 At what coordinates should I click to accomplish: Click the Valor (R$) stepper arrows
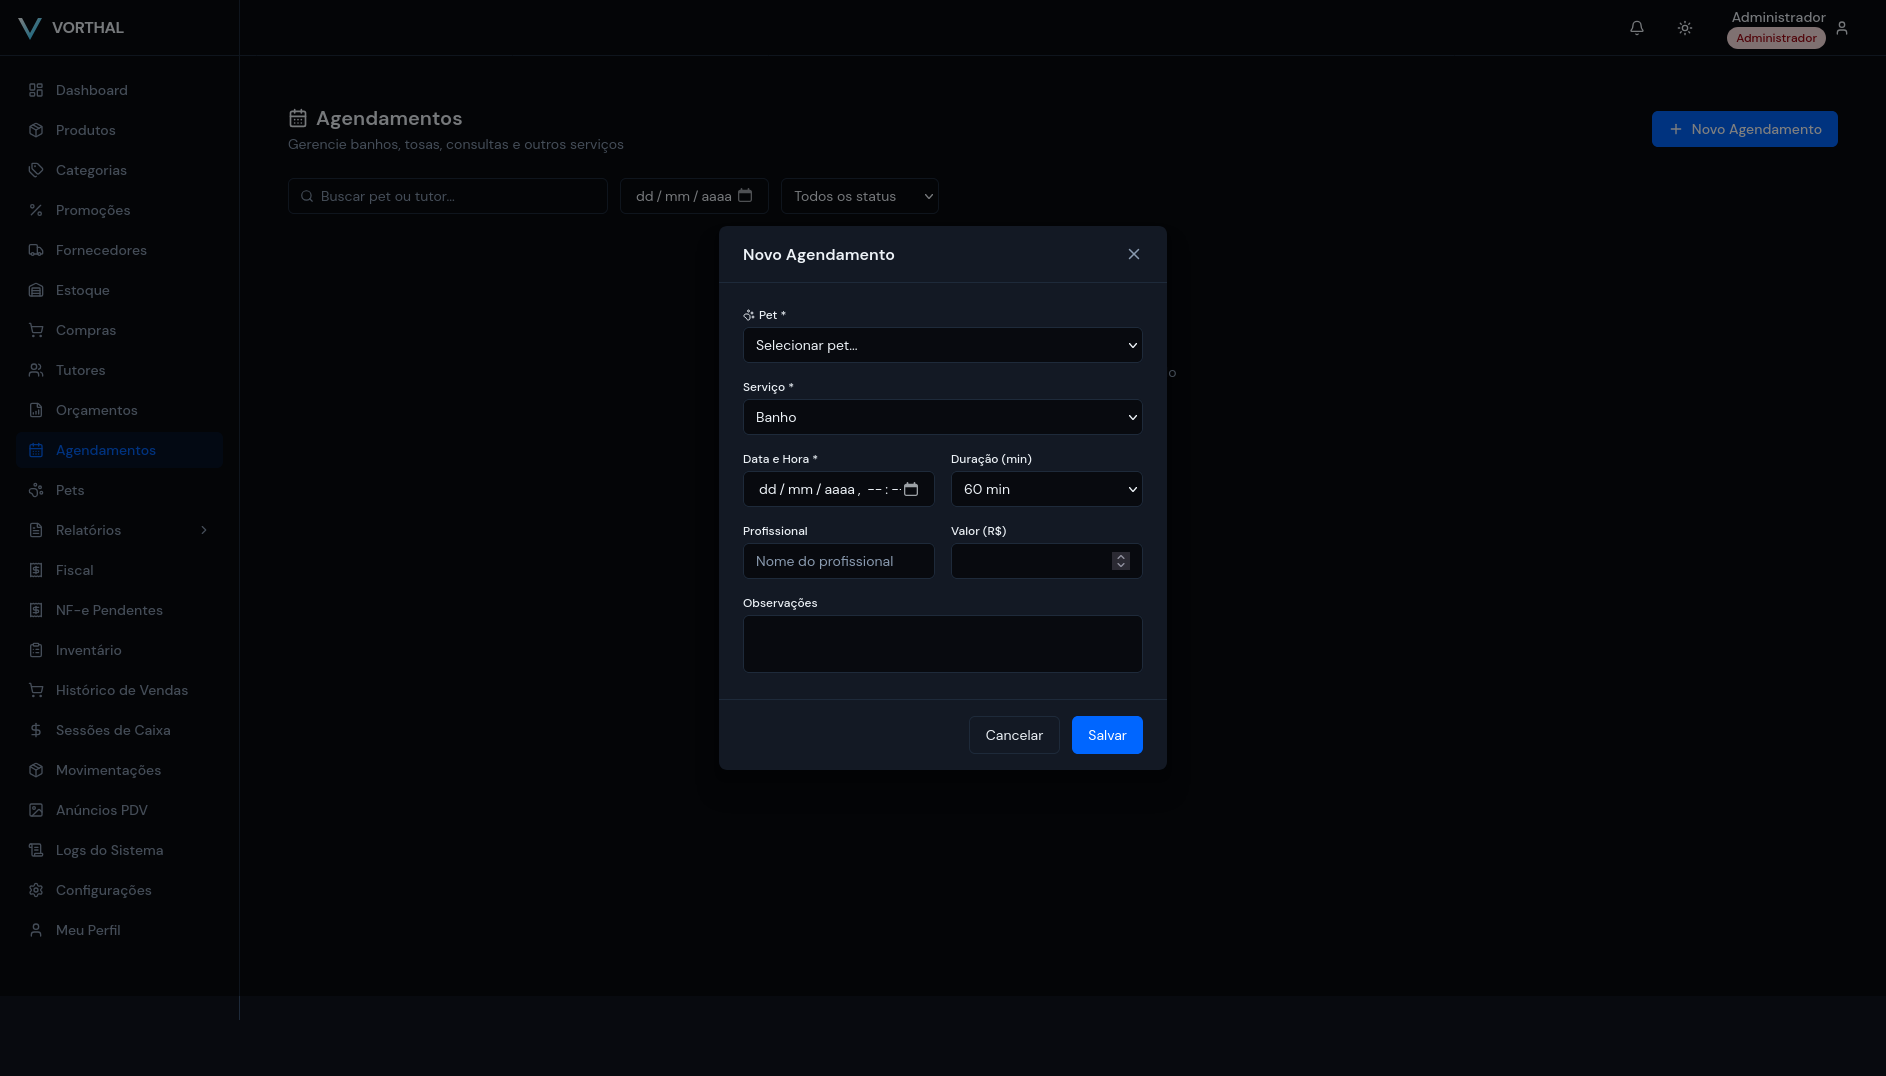point(1121,561)
